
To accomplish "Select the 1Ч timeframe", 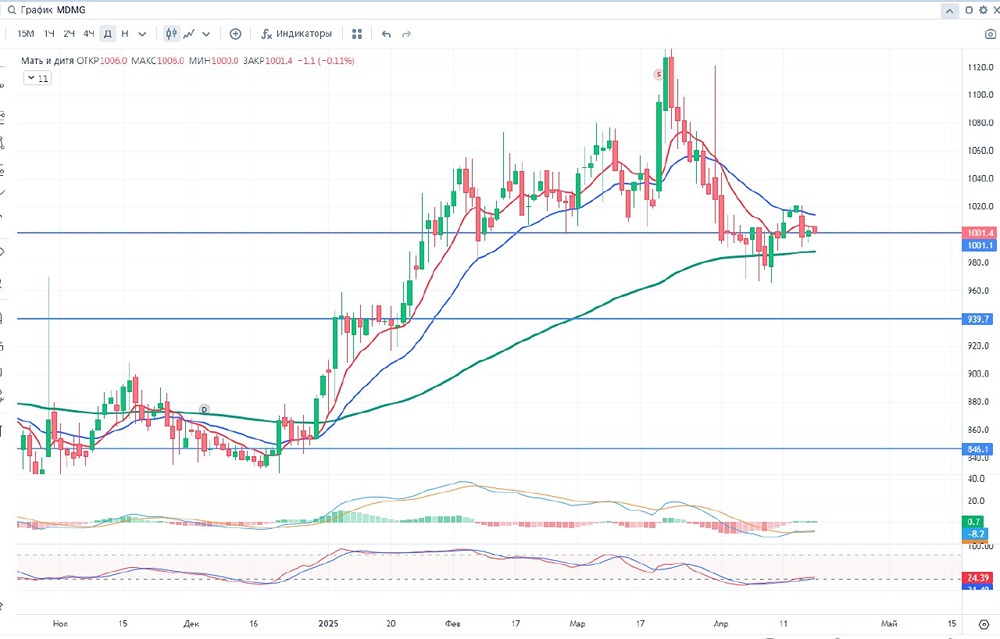I will click(49, 34).
